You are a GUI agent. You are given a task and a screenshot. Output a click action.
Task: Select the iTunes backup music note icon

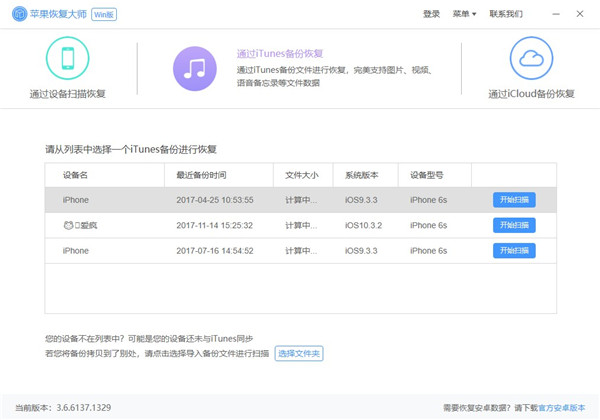pyautogui.click(x=195, y=69)
